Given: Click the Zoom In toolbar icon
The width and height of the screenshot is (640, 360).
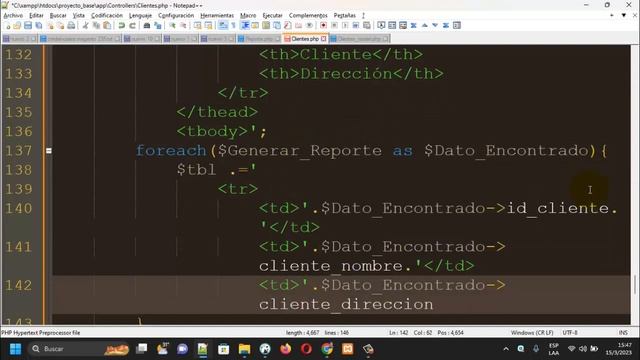Looking at the screenshot, I should [173, 25].
